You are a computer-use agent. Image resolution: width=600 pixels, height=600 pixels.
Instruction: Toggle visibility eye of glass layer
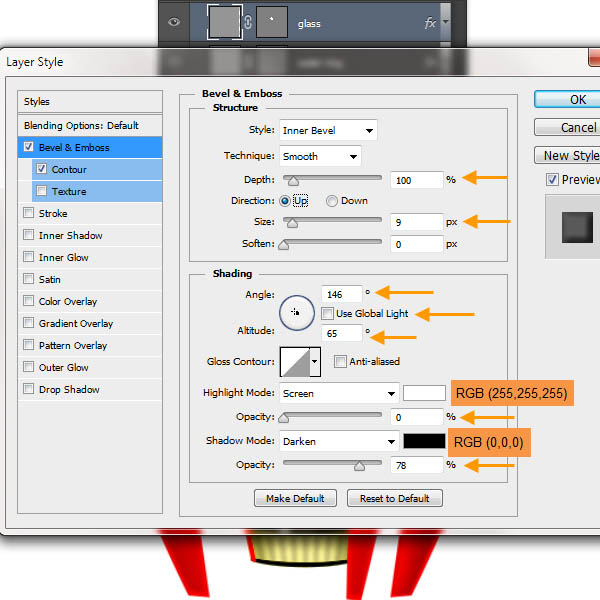[x=174, y=23]
